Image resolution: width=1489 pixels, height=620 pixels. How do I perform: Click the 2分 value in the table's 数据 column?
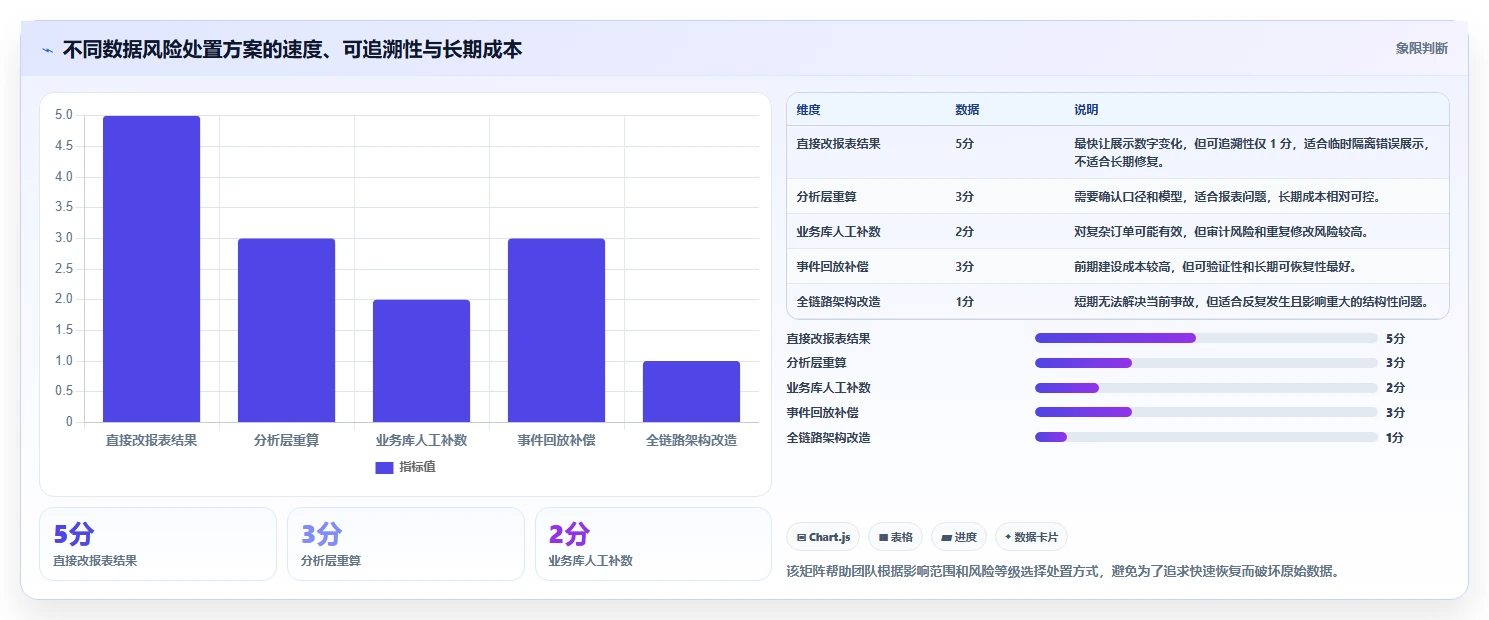[x=964, y=232]
